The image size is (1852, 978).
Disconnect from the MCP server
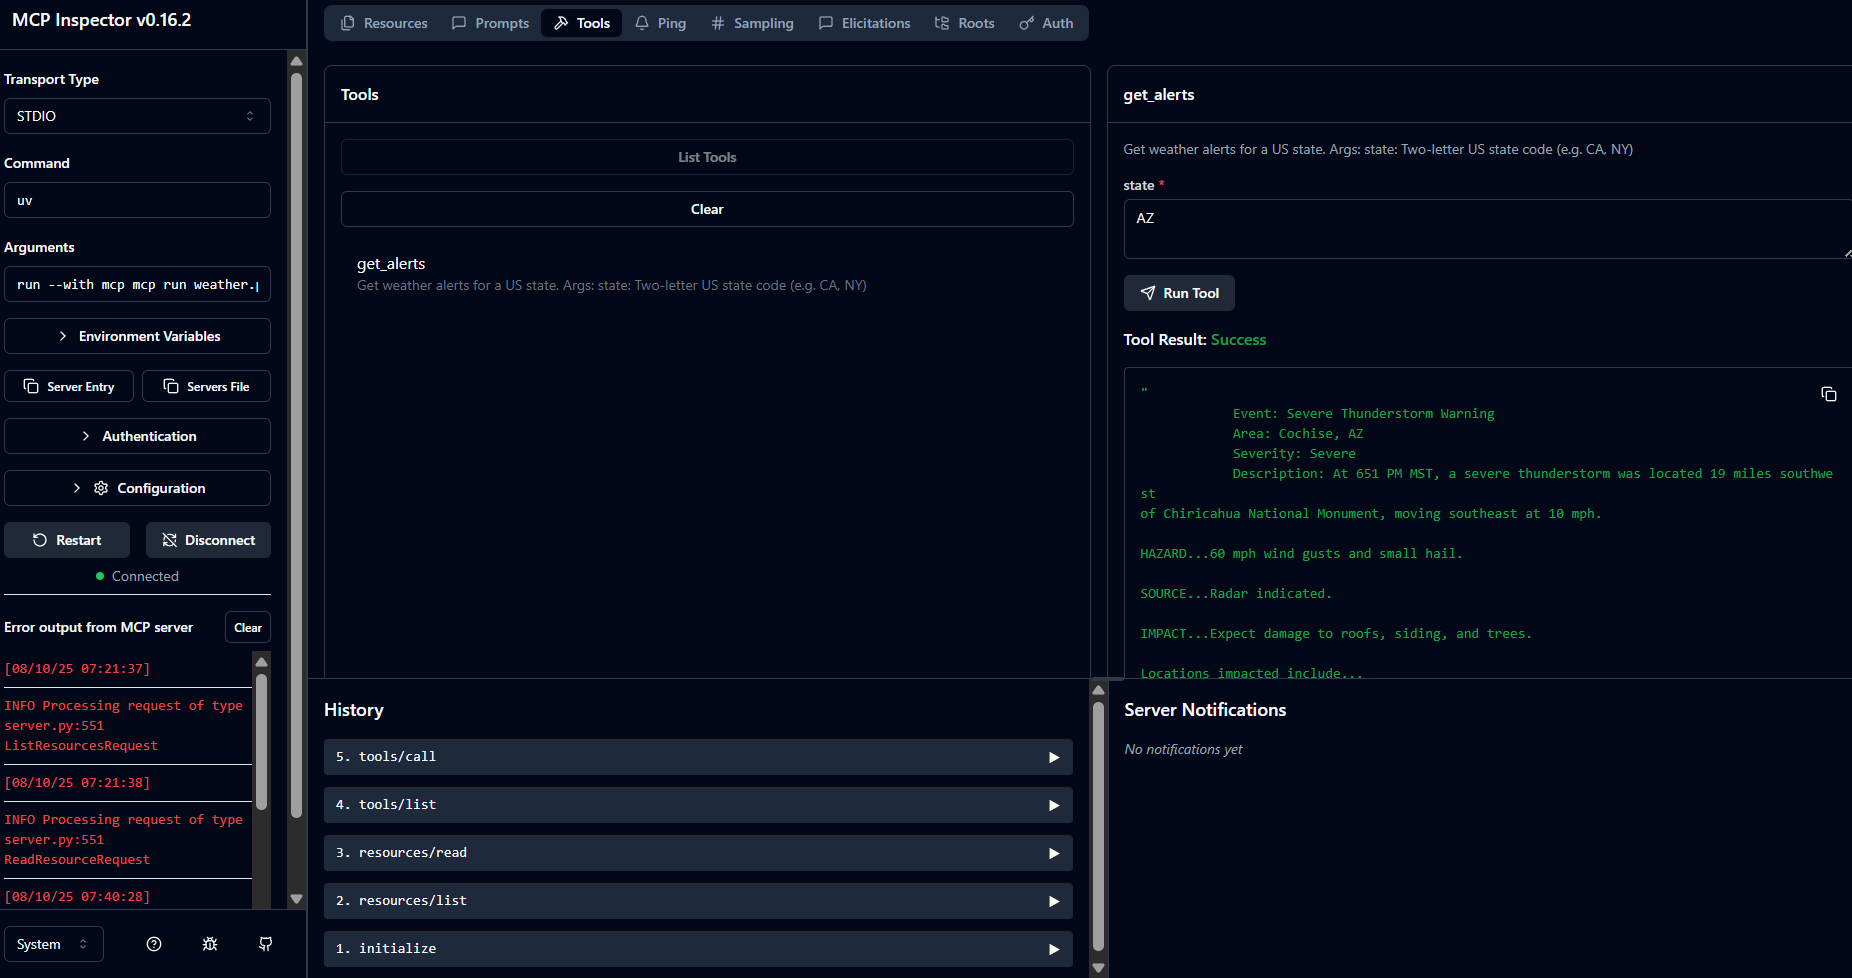[x=208, y=540]
